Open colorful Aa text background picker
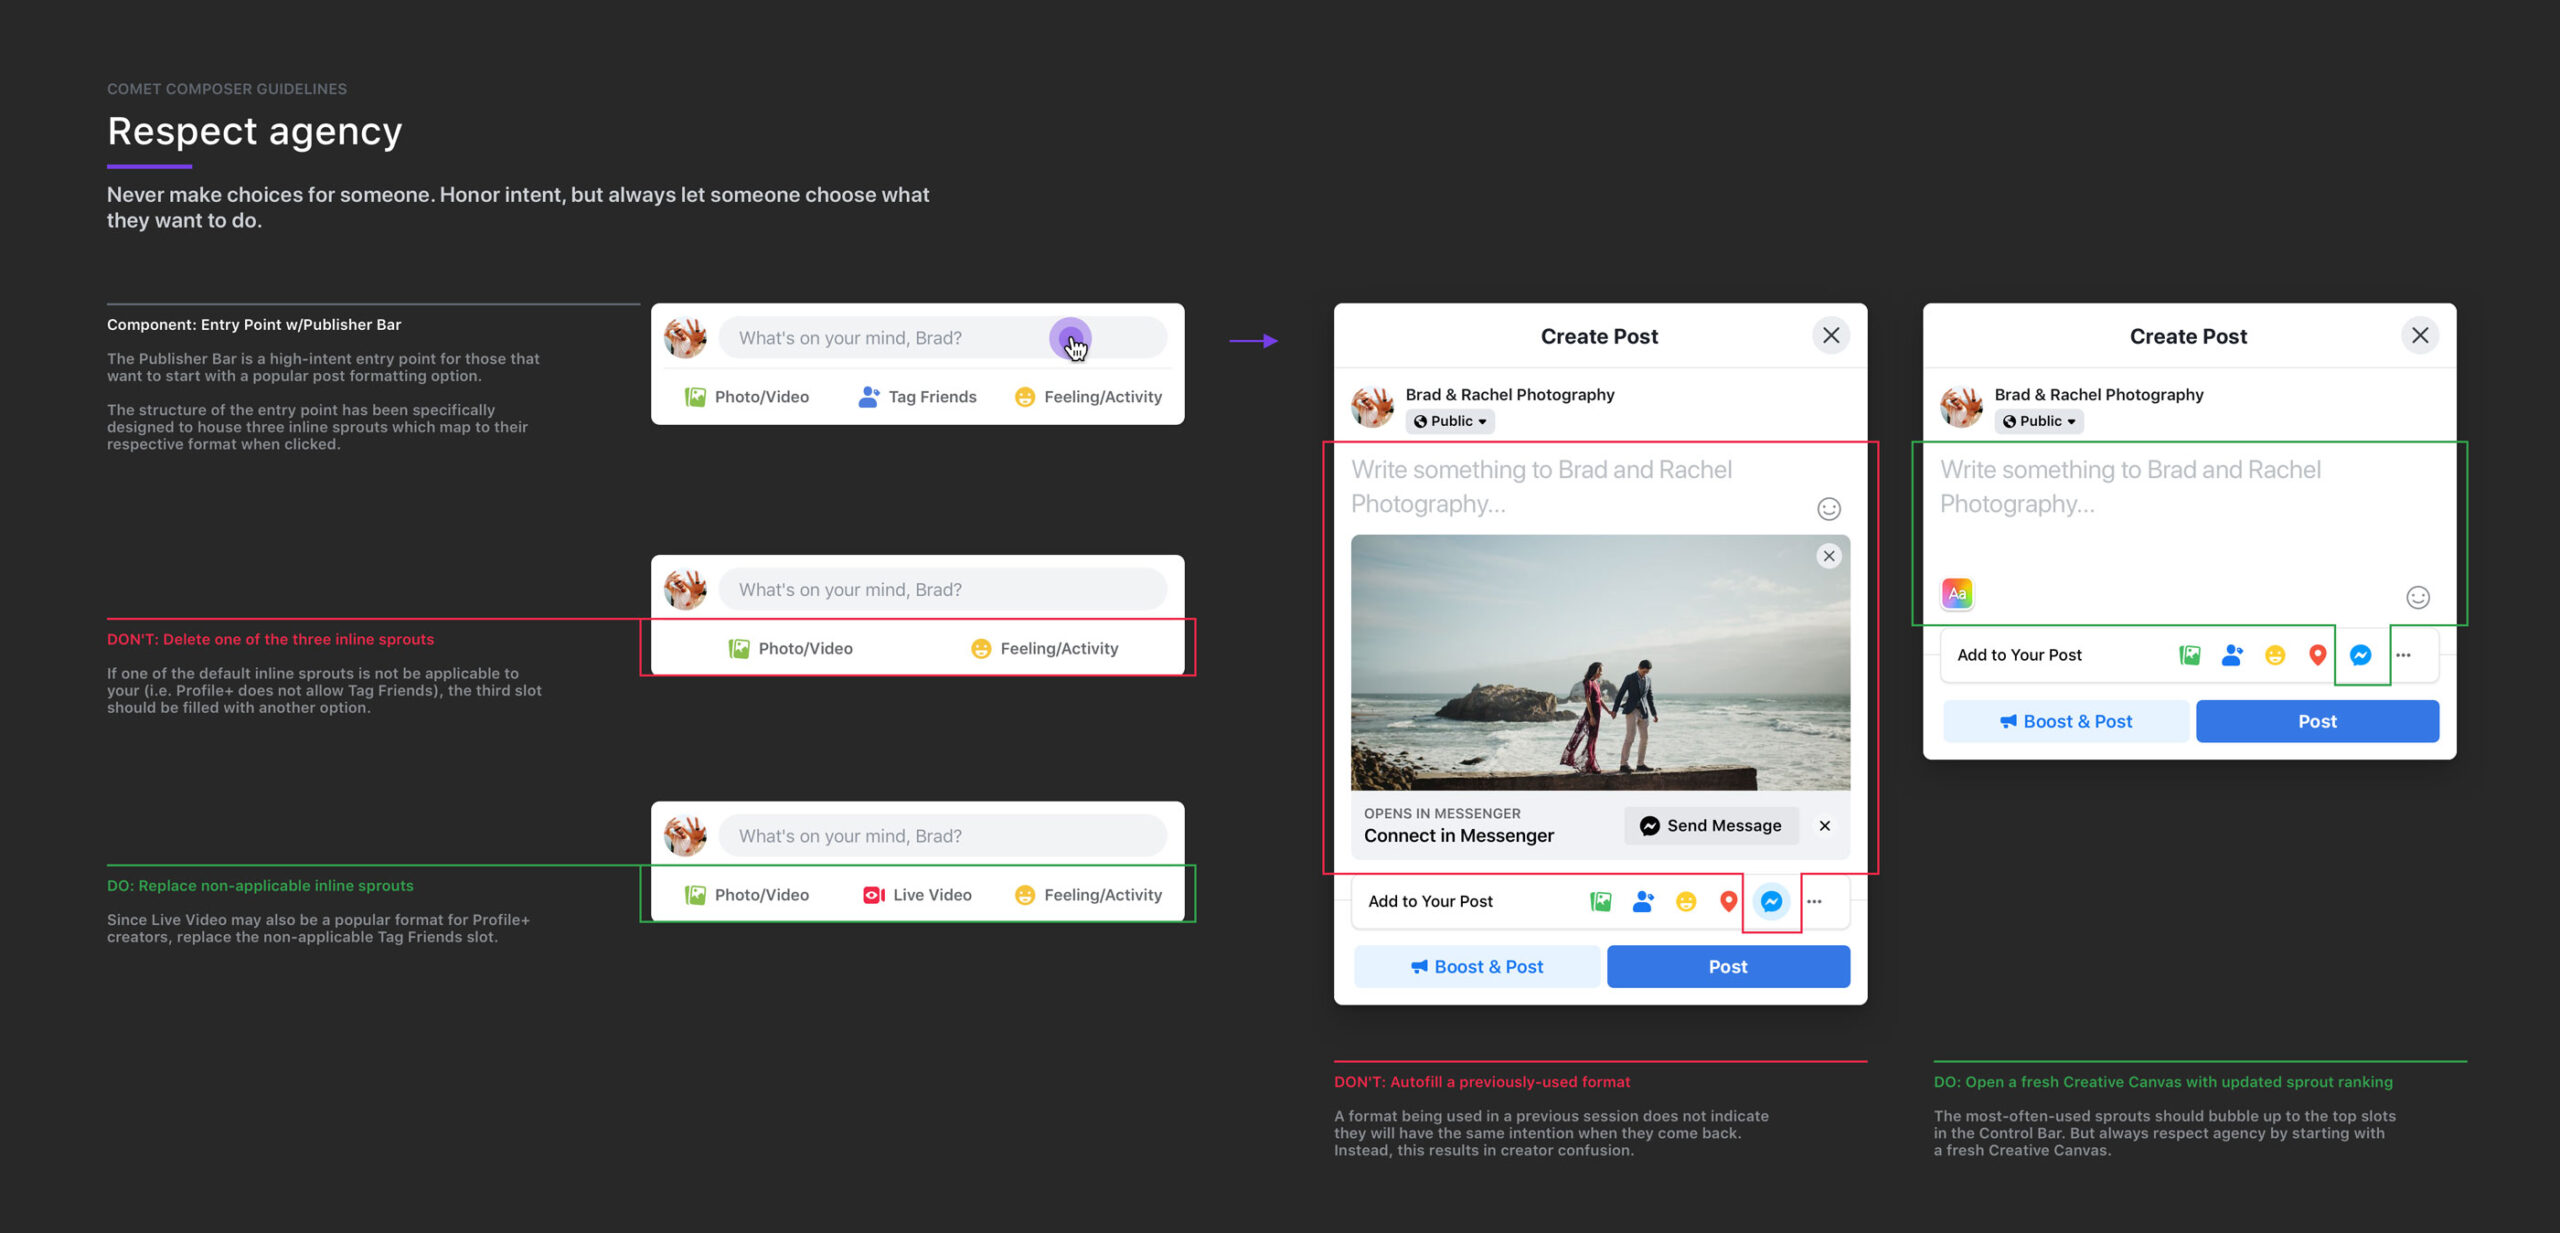2560x1233 pixels. [x=1957, y=593]
